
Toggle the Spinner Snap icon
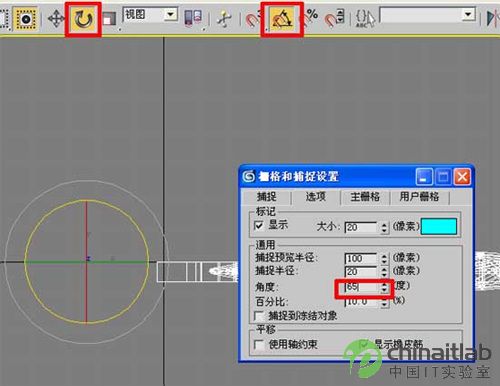tap(334, 18)
